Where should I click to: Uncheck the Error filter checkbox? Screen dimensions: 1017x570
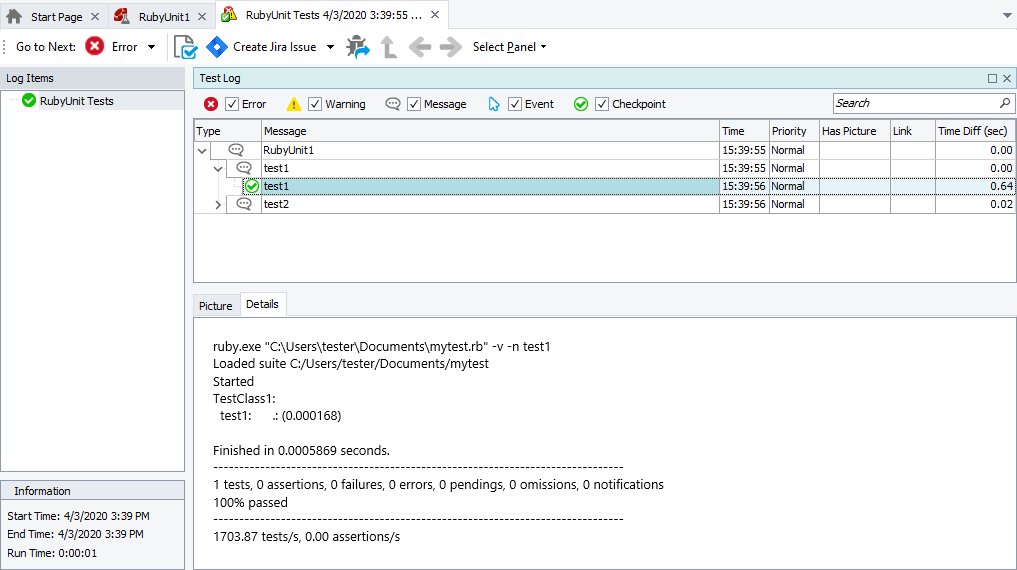[x=232, y=104]
